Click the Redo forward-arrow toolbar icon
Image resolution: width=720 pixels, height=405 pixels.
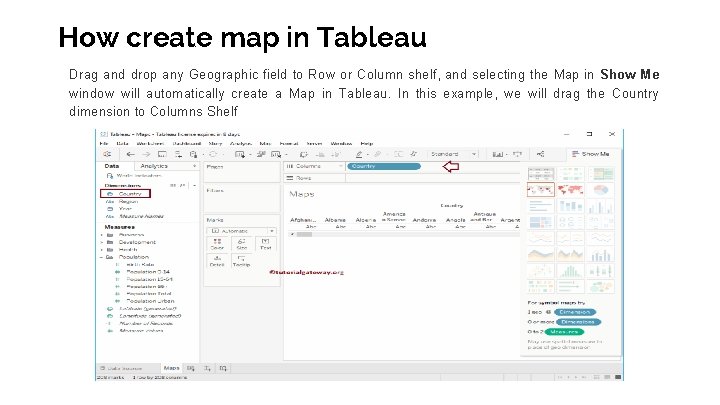[x=146, y=154]
